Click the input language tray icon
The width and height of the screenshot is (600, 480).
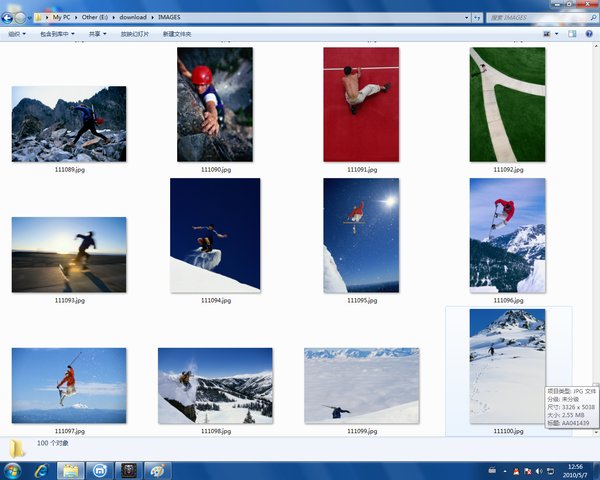click(492, 470)
